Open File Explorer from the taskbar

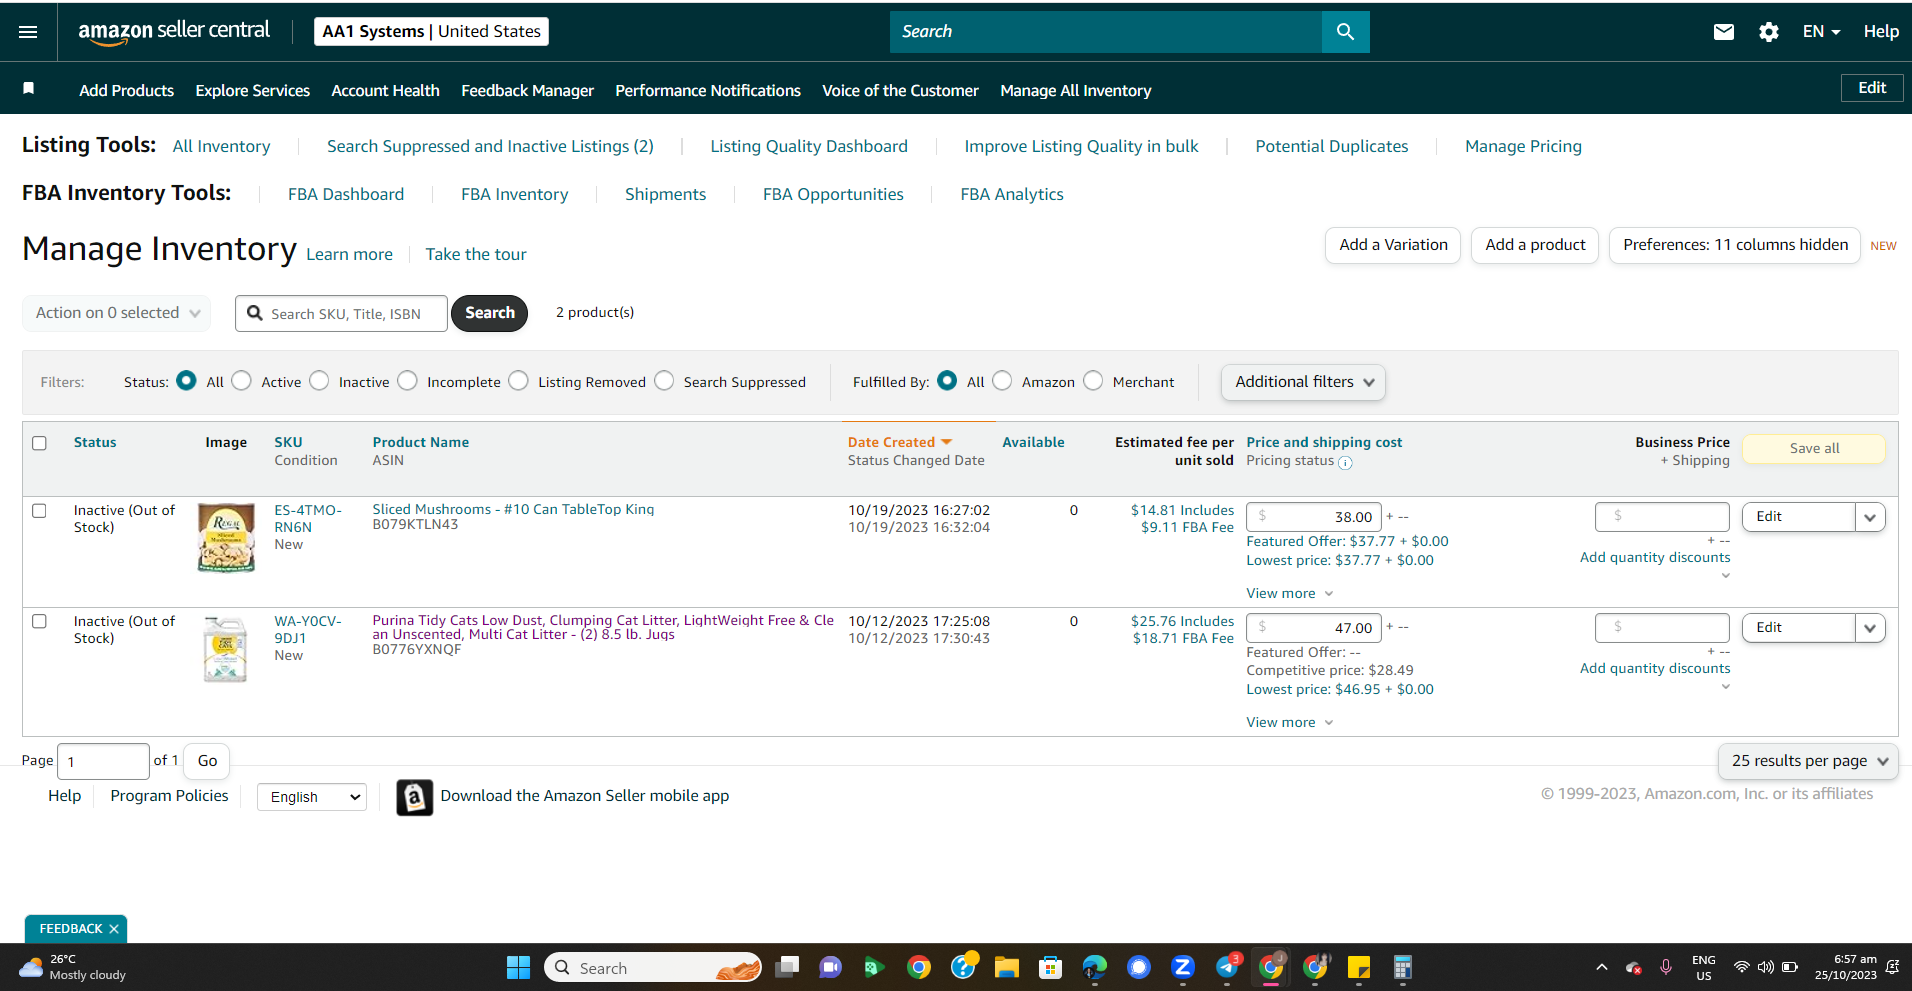coord(1006,967)
